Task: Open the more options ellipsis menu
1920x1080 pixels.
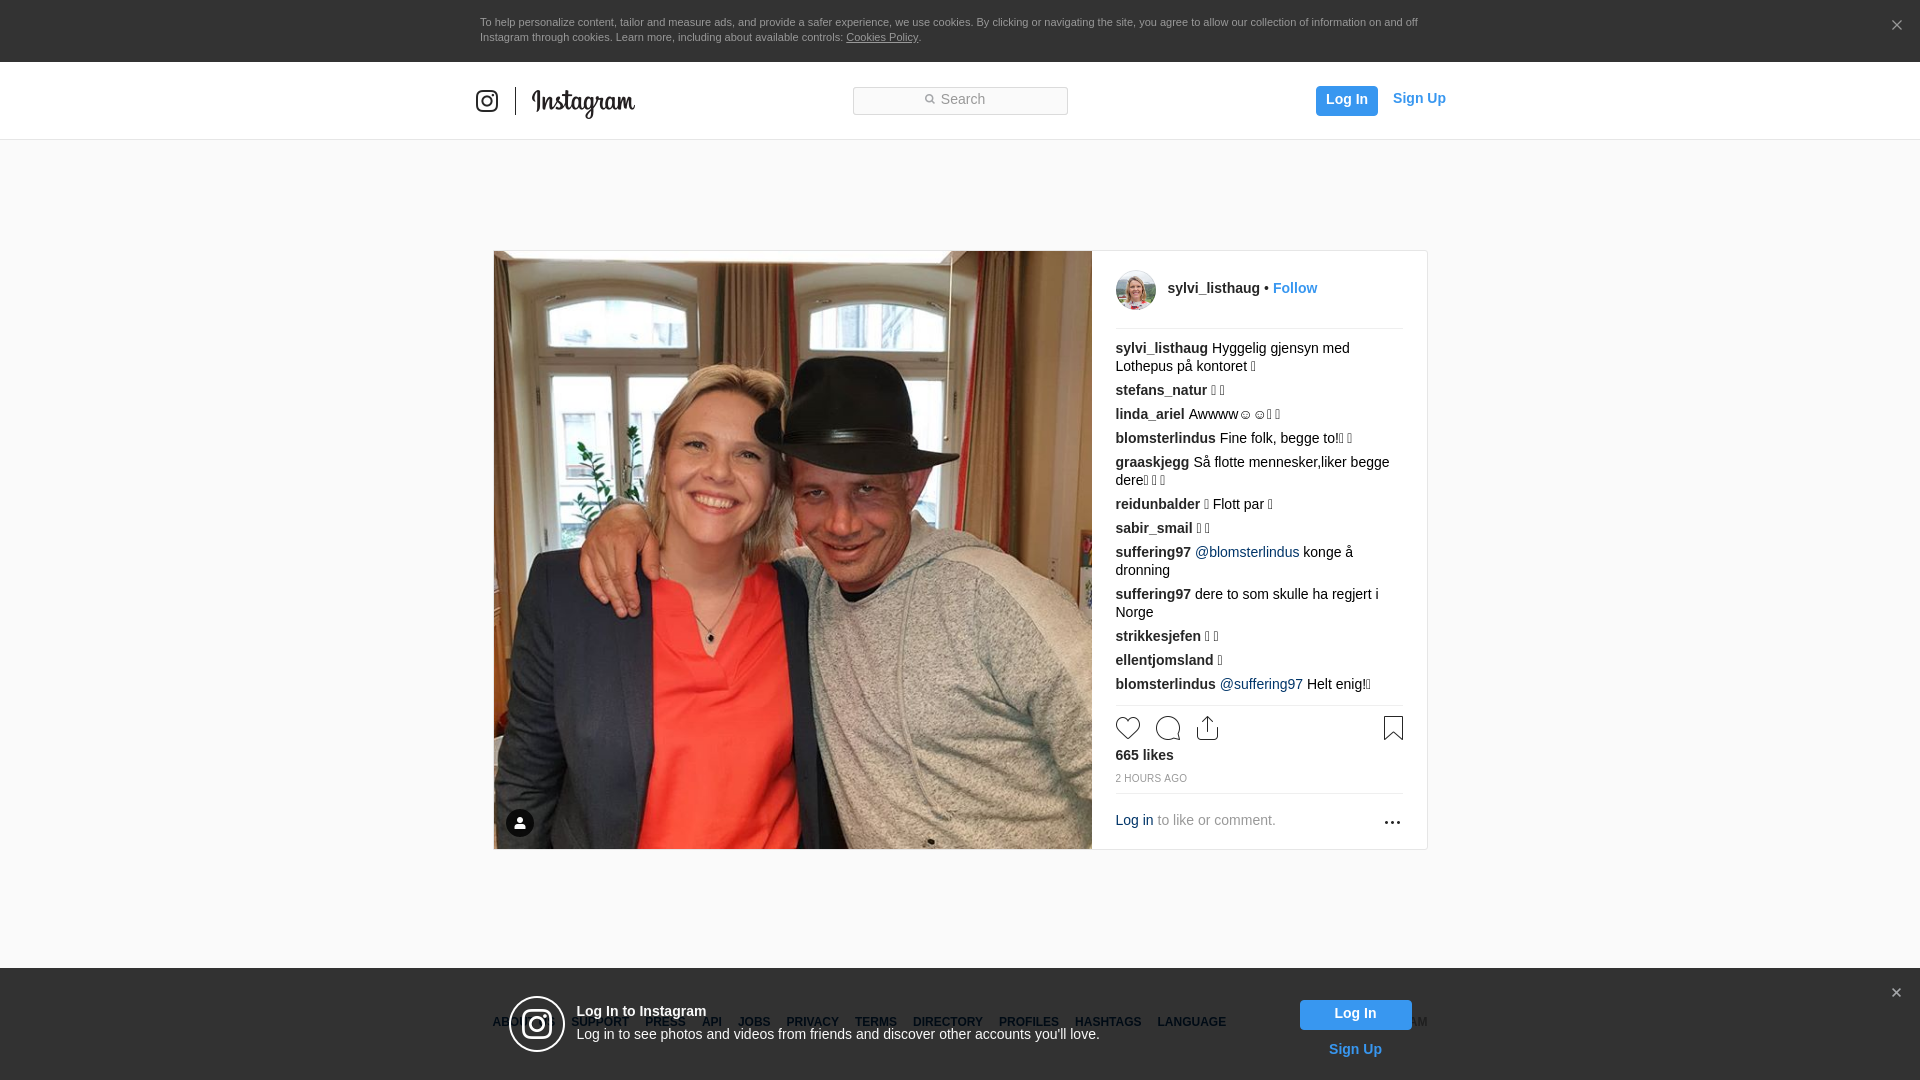Action: coord(1392,822)
